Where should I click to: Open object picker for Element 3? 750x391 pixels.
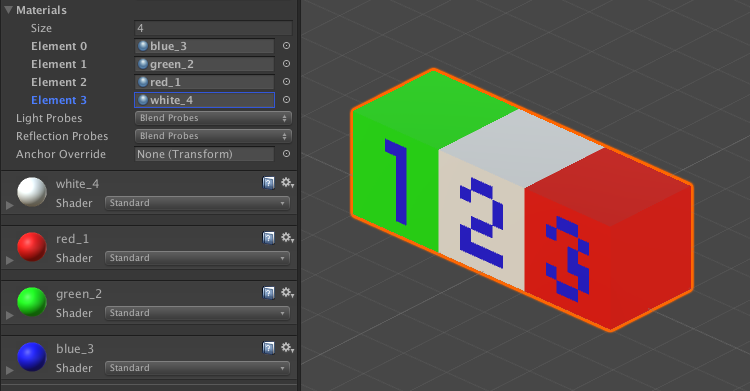point(286,100)
